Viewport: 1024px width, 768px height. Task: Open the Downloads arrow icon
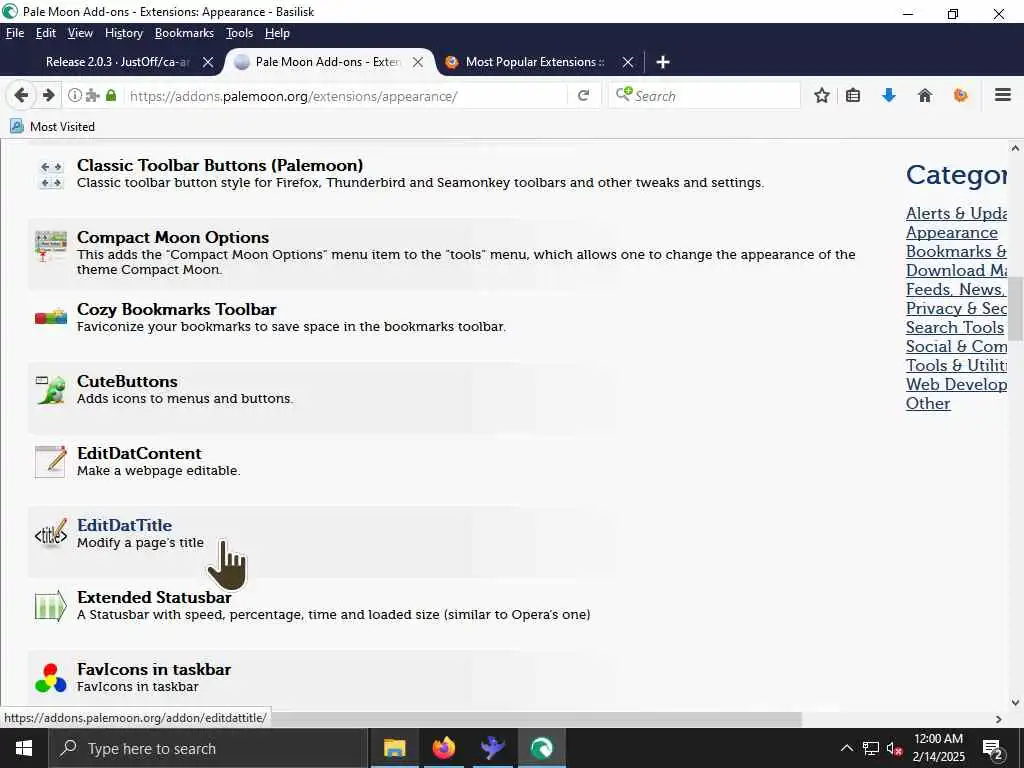888,95
